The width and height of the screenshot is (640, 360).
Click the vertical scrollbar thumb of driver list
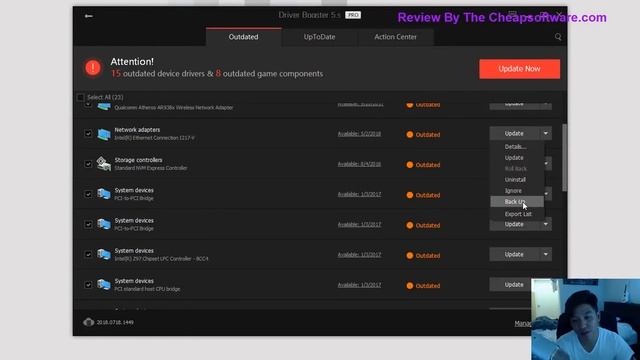pyautogui.click(x=564, y=157)
